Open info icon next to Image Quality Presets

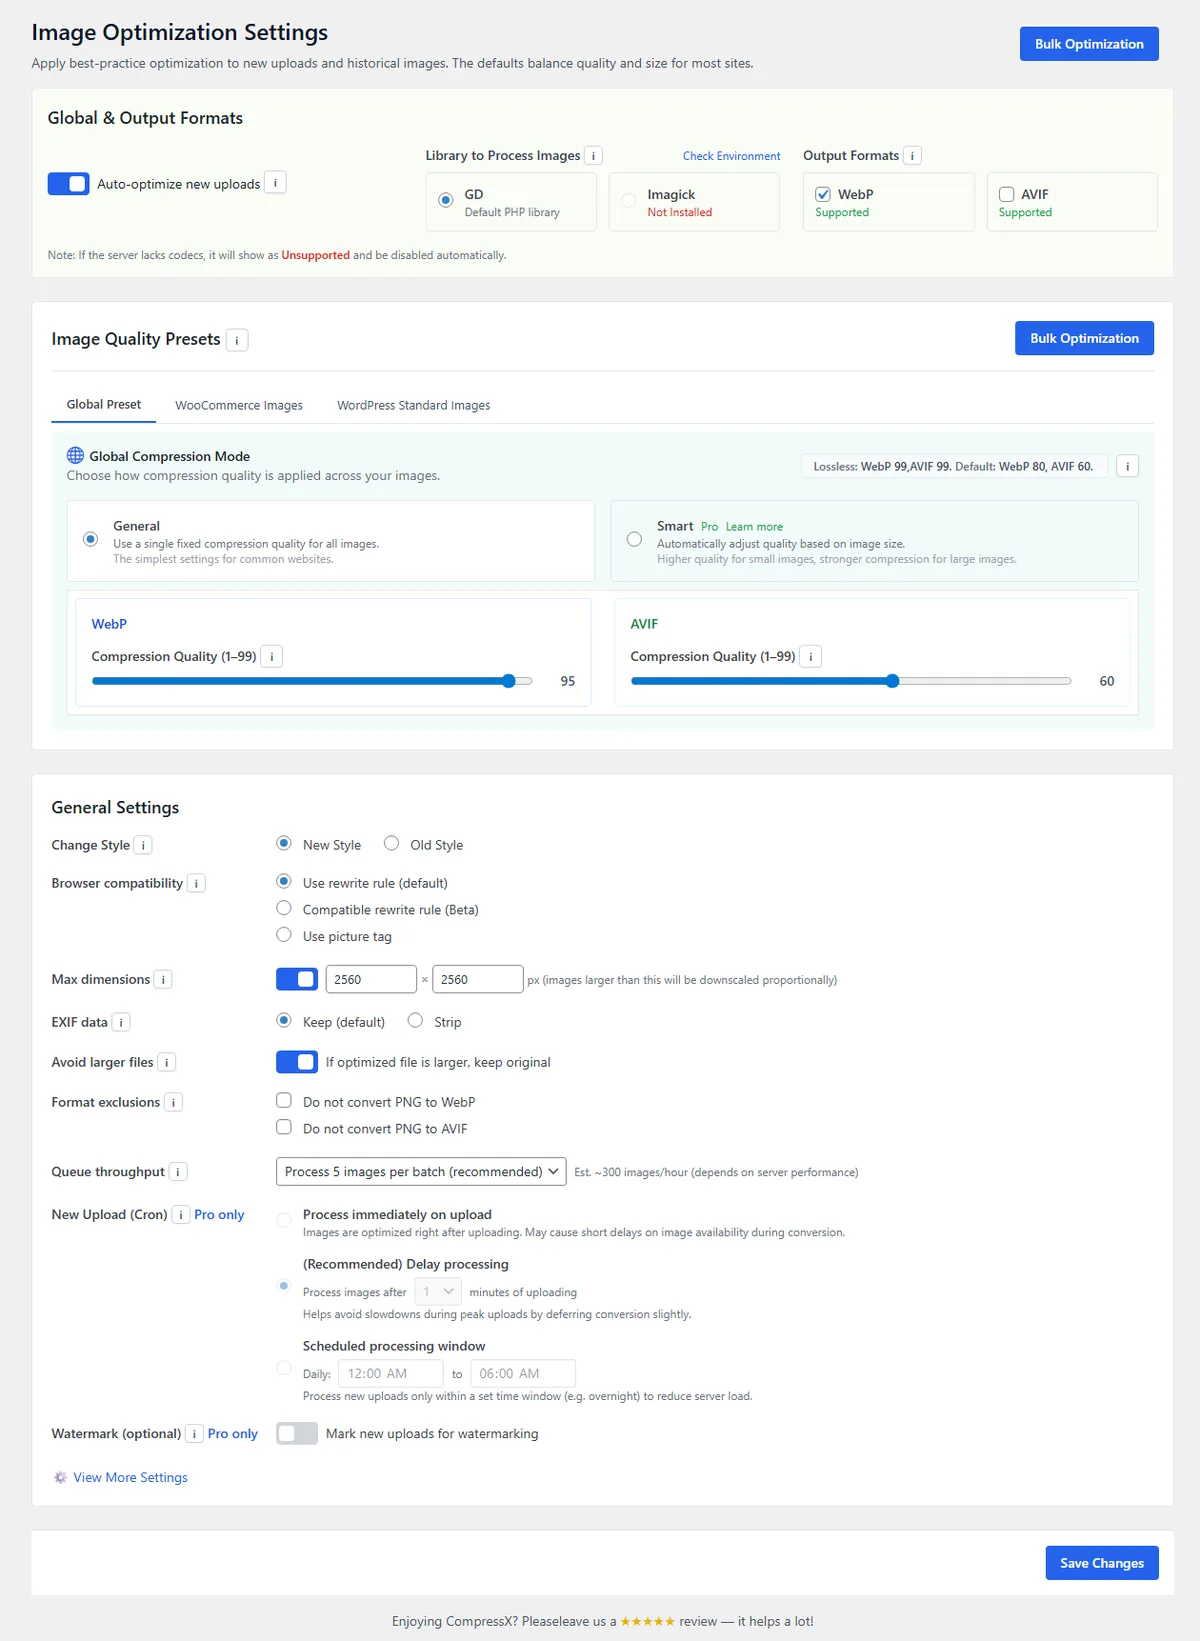(237, 340)
